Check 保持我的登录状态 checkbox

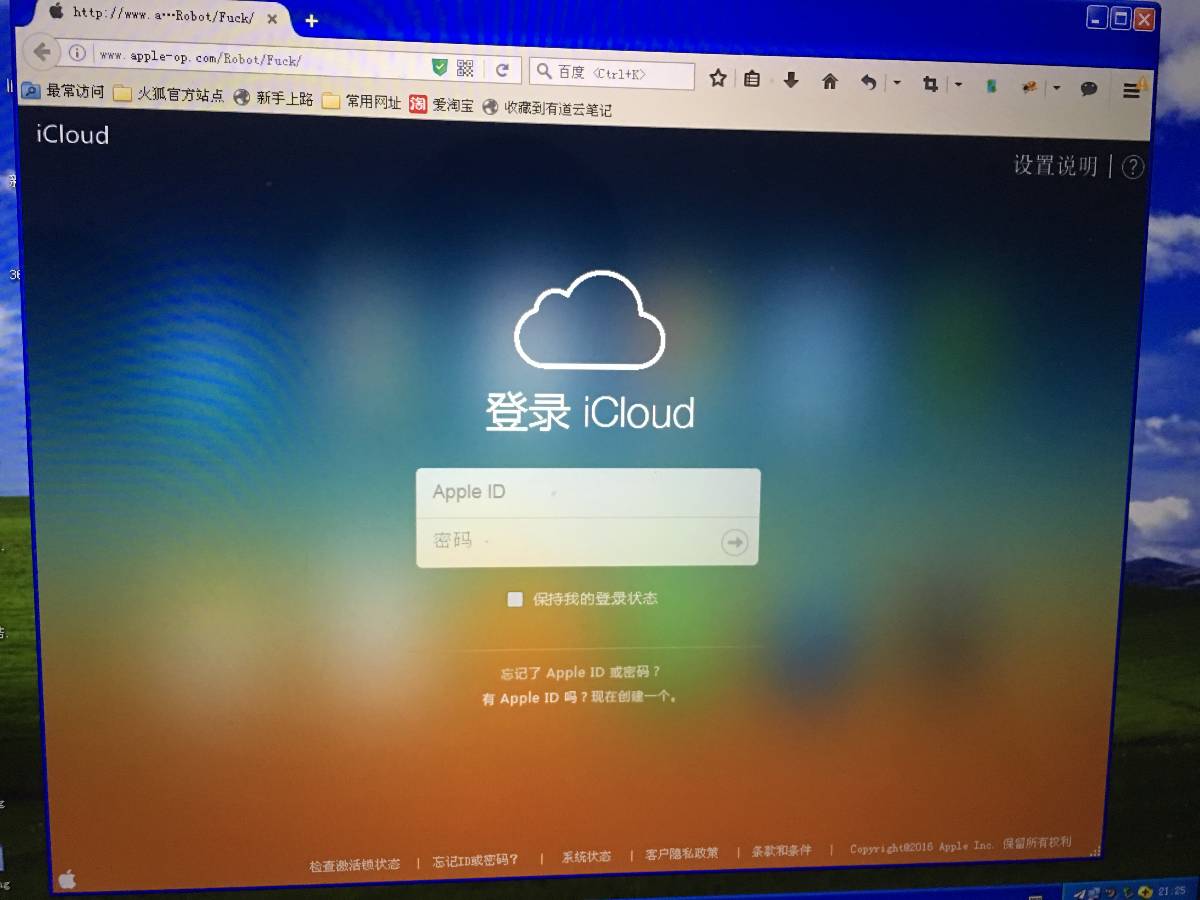tap(515, 599)
